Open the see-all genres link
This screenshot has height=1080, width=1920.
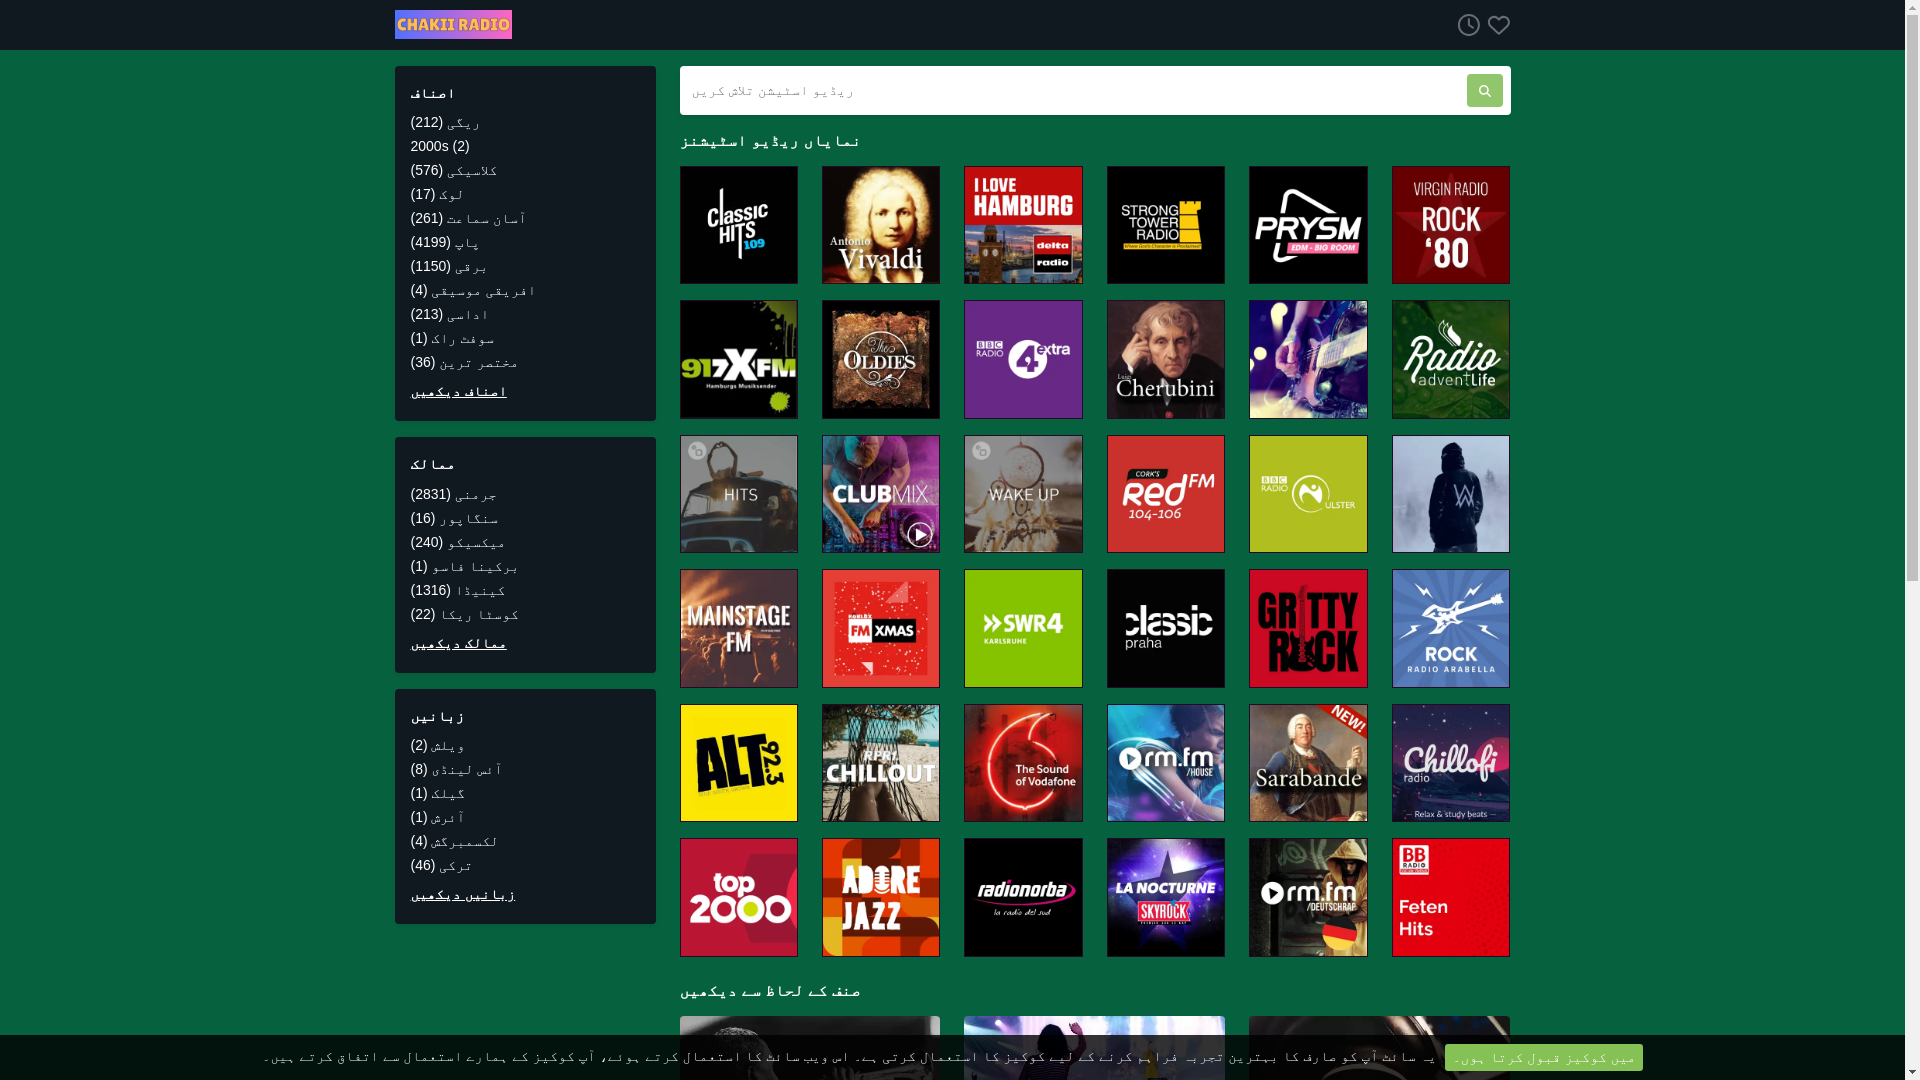[x=459, y=392]
